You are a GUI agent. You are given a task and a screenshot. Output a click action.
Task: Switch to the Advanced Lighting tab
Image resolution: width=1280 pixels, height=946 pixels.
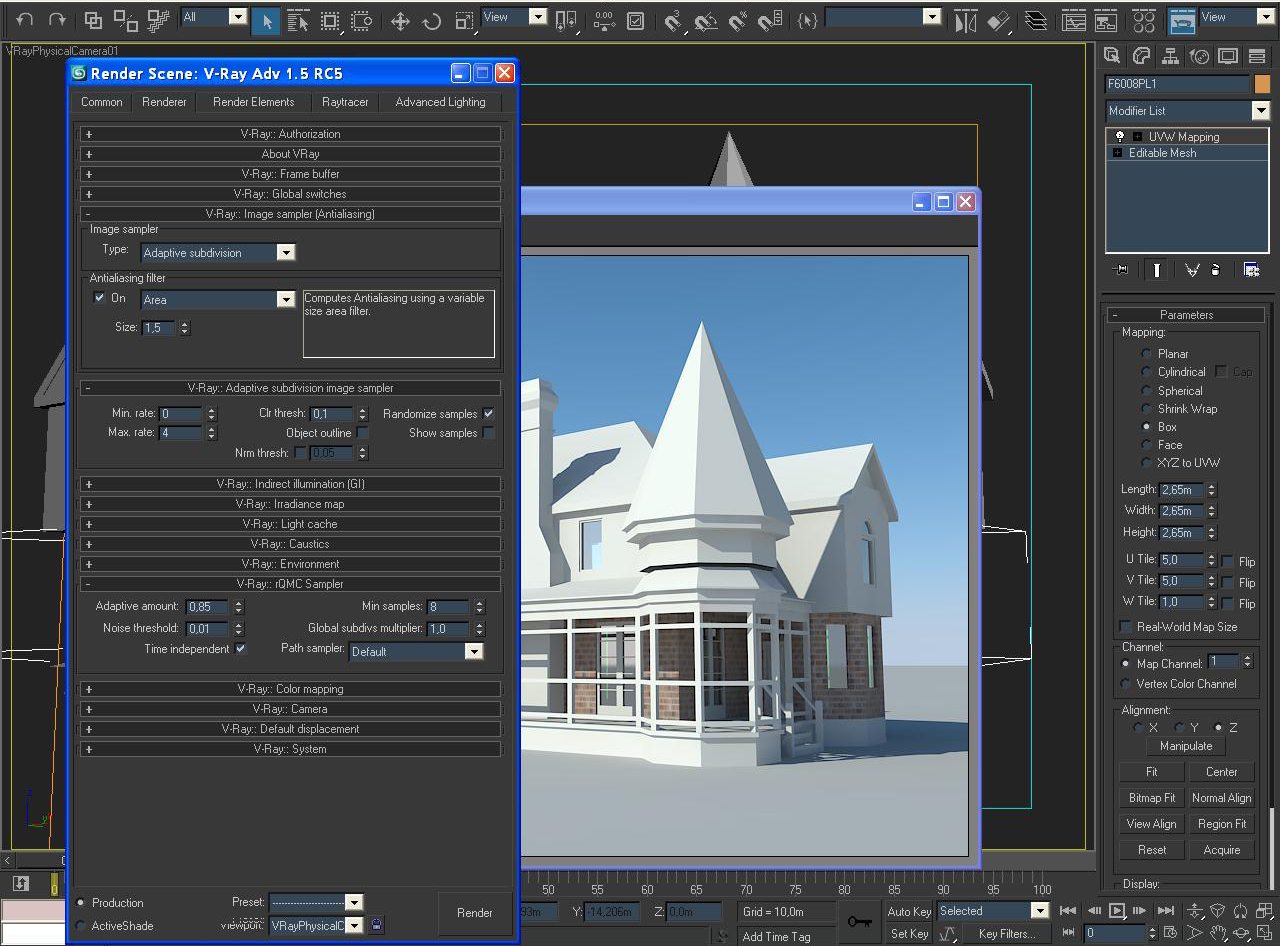coord(440,102)
